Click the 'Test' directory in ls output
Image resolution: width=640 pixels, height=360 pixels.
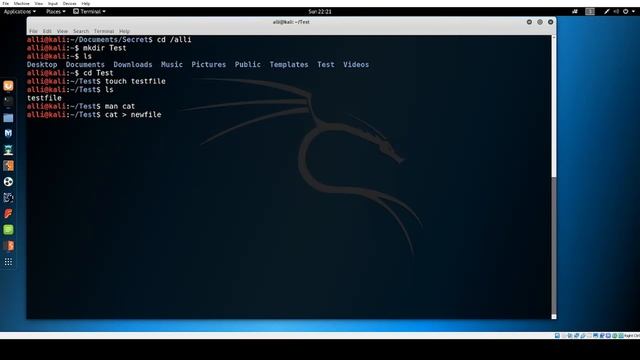326,64
